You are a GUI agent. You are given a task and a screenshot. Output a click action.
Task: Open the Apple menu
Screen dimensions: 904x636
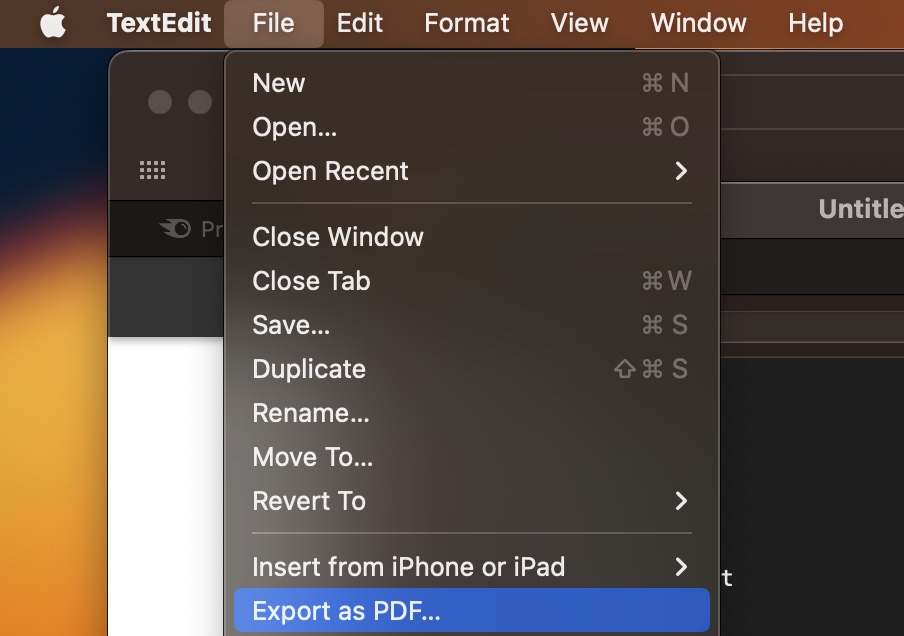click(52, 23)
